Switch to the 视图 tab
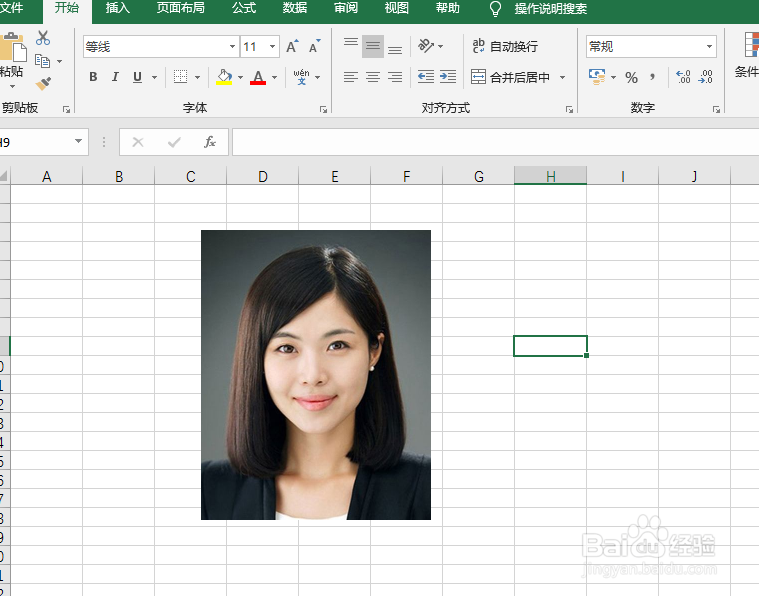Viewport: 759px width, 596px height. coord(396,8)
